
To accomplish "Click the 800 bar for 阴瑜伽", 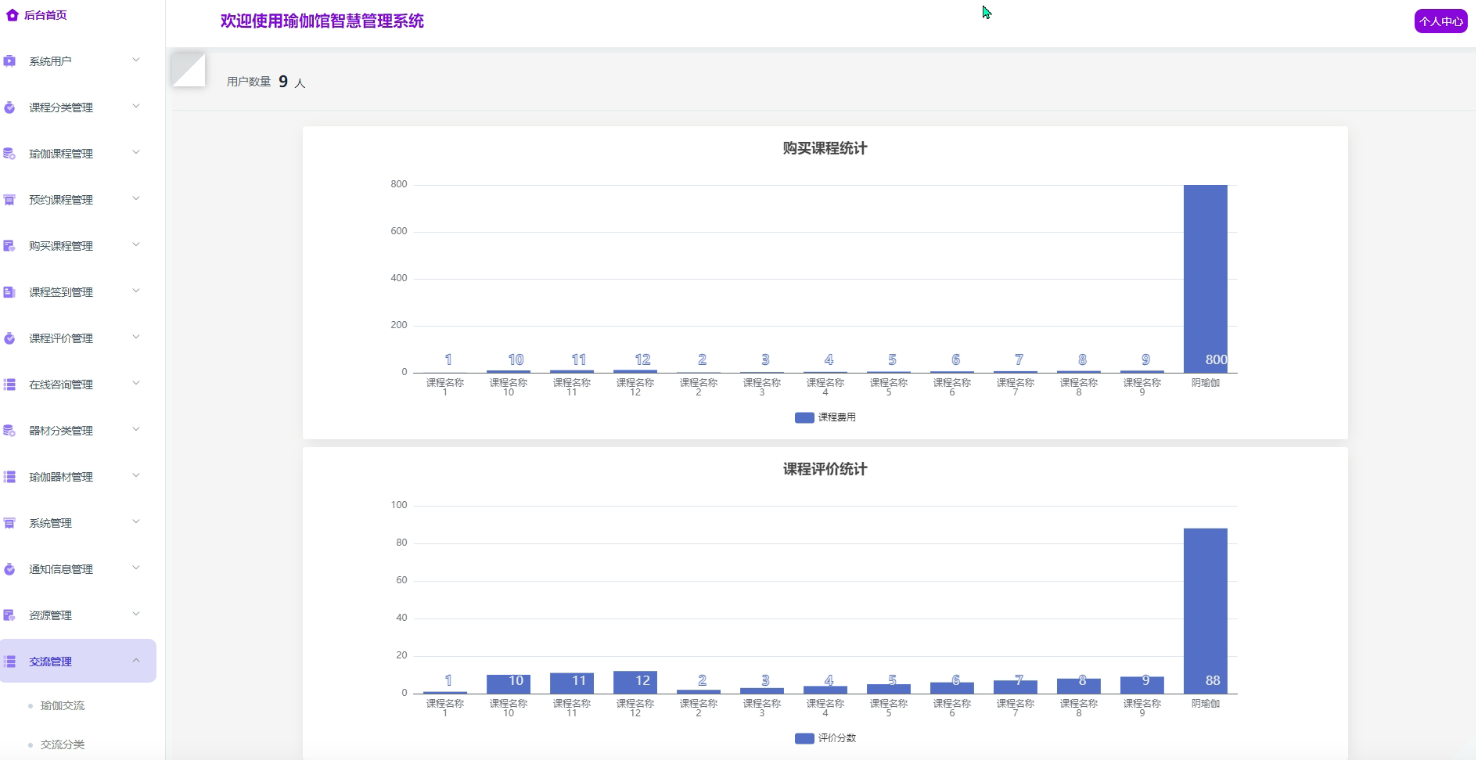I will coord(1205,279).
